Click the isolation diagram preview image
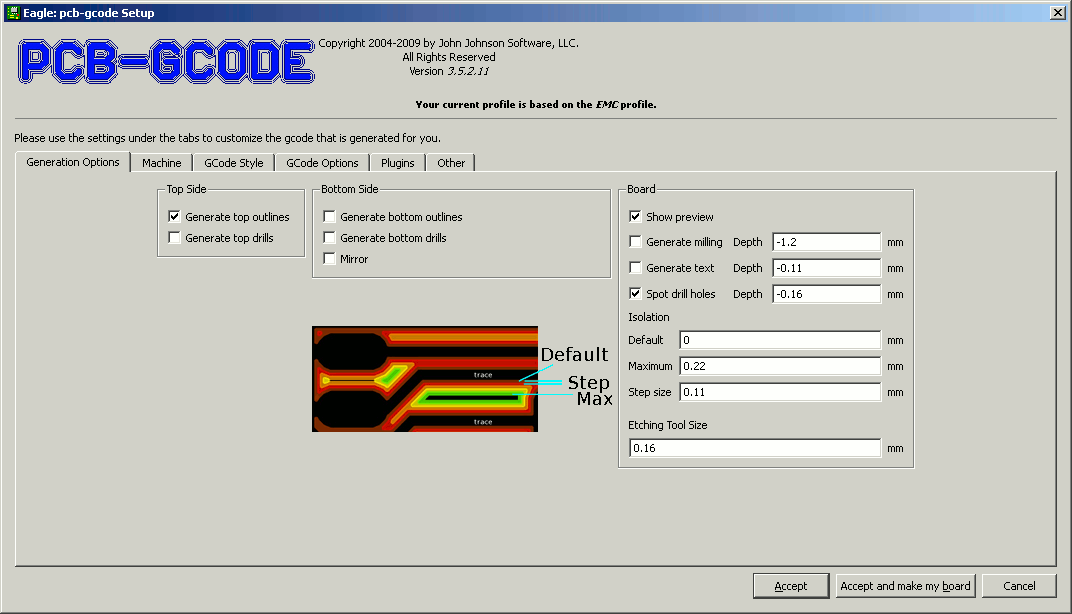The height and width of the screenshot is (614, 1072). tap(462, 379)
